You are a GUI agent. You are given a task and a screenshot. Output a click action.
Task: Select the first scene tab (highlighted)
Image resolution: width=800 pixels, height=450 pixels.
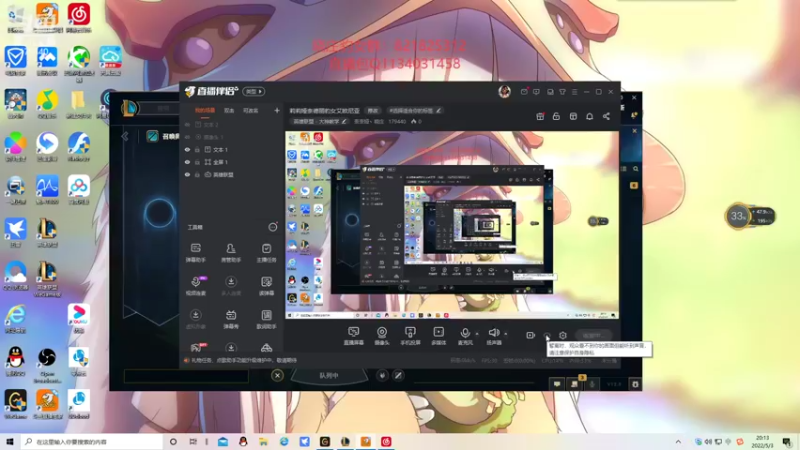[x=205, y=110]
